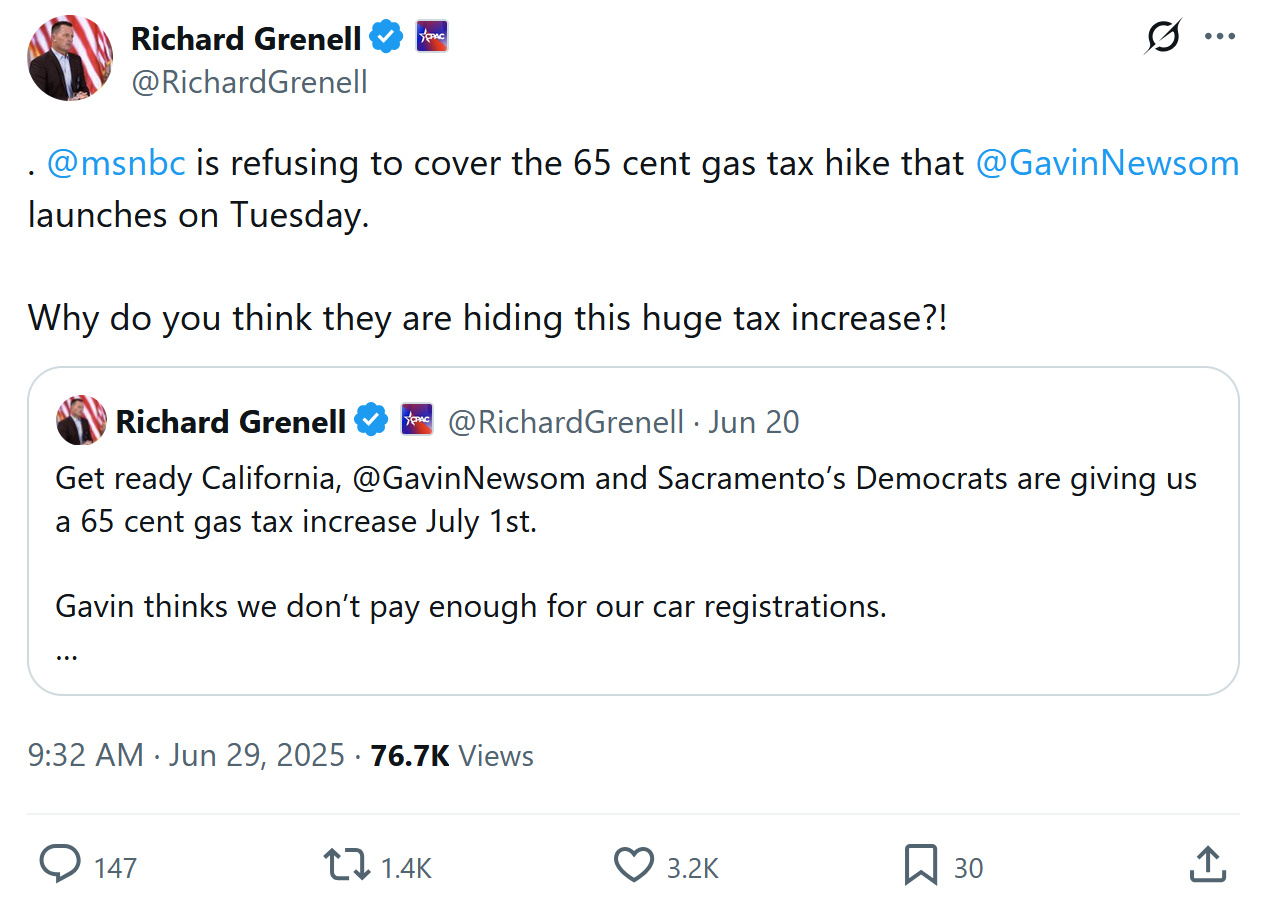This screenshot has height=906, width=1270.
Task: Open the quoted tweet about July 1st
Action: click(x=633, y=531)
